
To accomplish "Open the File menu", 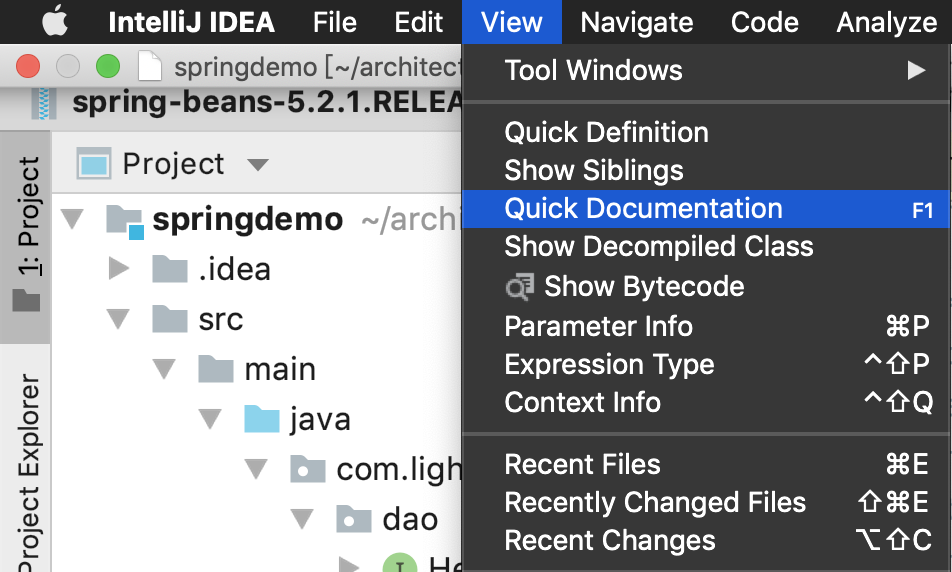I will (x=335, y=22).
